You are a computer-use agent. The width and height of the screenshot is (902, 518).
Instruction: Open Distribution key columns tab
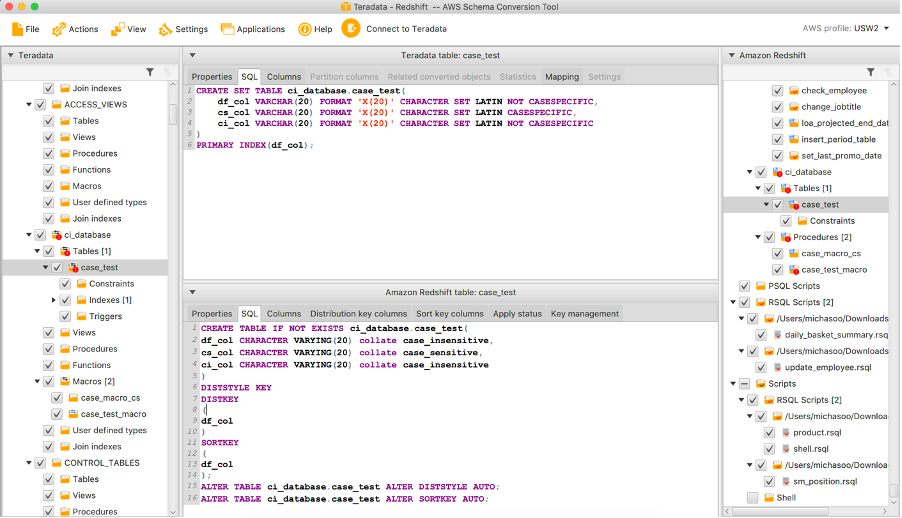358,314
